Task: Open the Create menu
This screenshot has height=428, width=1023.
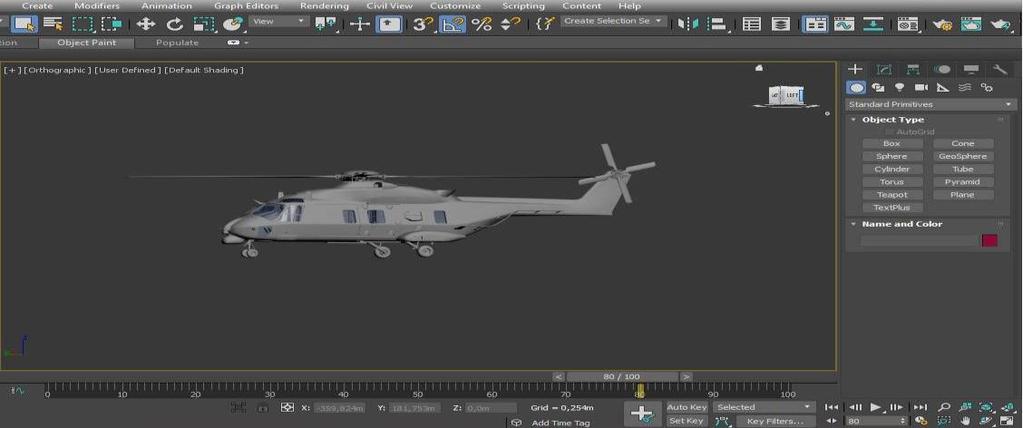Action: tap(37, 6)
